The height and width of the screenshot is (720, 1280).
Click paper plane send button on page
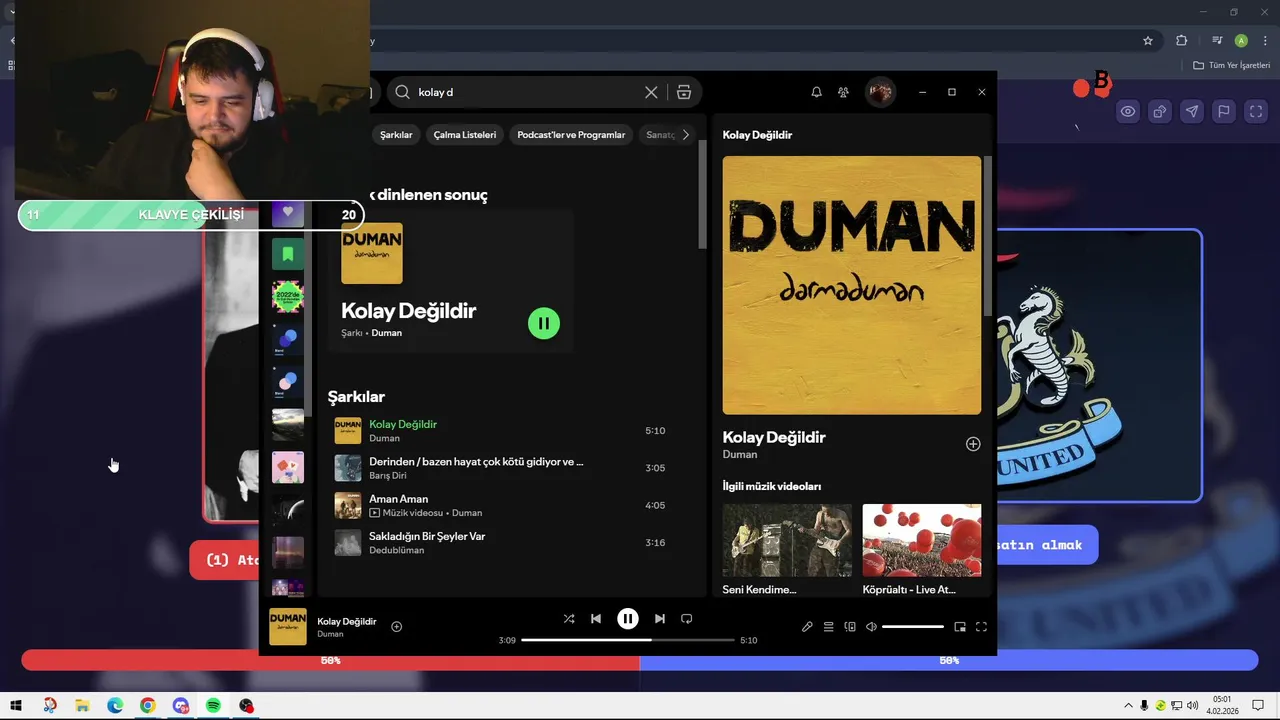pyautogui.click(x=1192, y=111)
